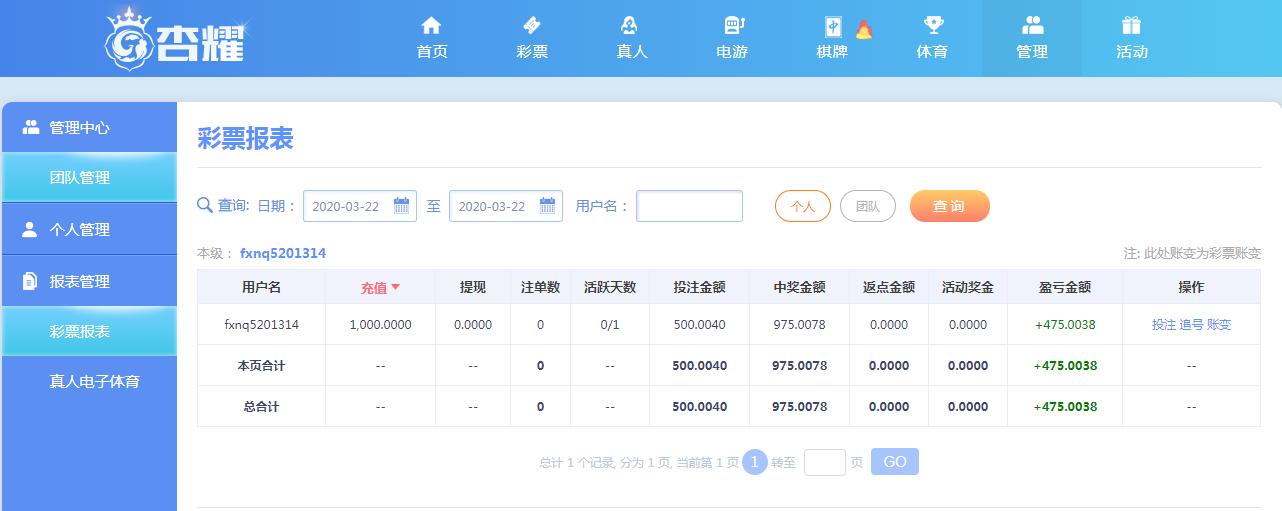Select 真人电子体育 in the sidebar
1282x511 pixels.
point(89,381)
